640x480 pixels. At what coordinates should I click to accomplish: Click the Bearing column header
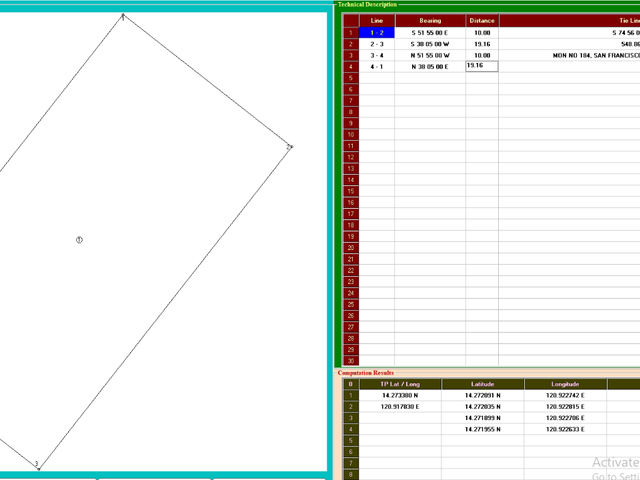click(430, 20)
